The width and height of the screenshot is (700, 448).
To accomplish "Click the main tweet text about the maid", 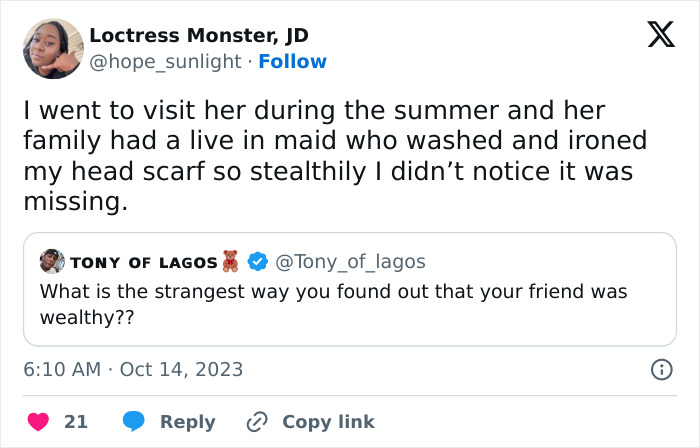I will pyautogui.click(x=335, y=156).
